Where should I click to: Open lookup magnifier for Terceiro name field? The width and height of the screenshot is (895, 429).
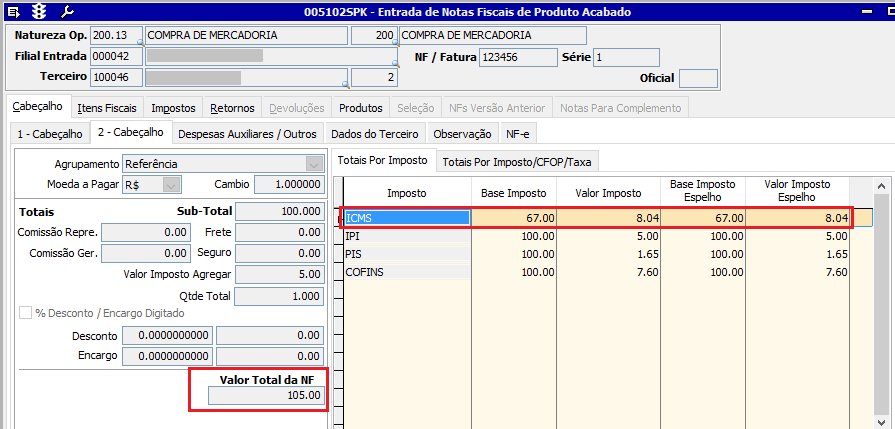point(345,84)
